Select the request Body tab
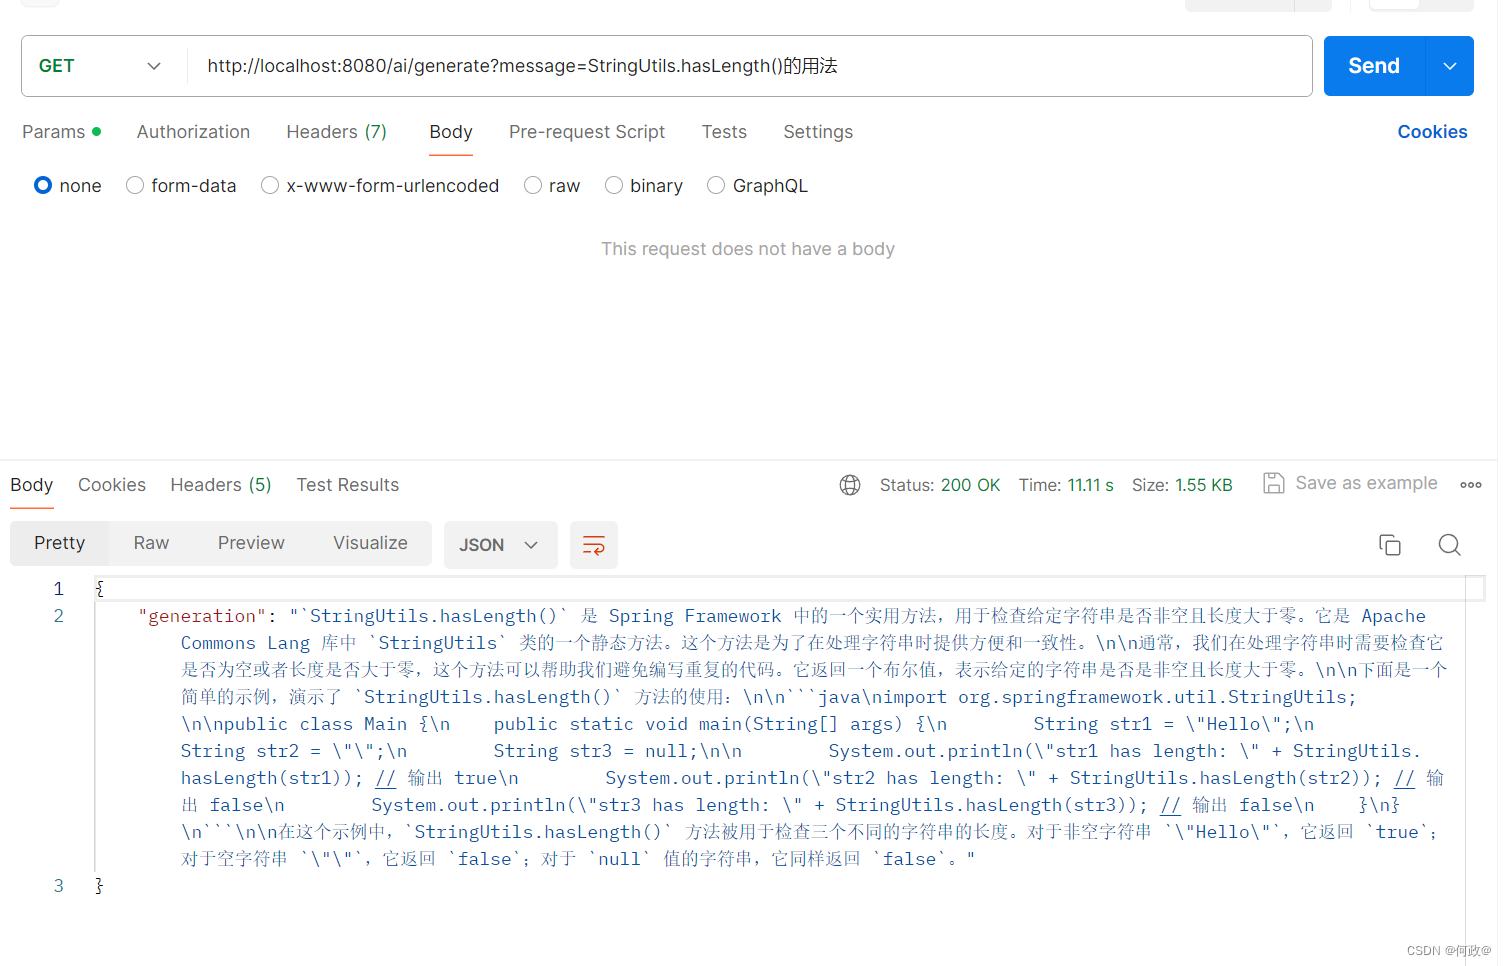The image size is (1506, 966). 451,132
